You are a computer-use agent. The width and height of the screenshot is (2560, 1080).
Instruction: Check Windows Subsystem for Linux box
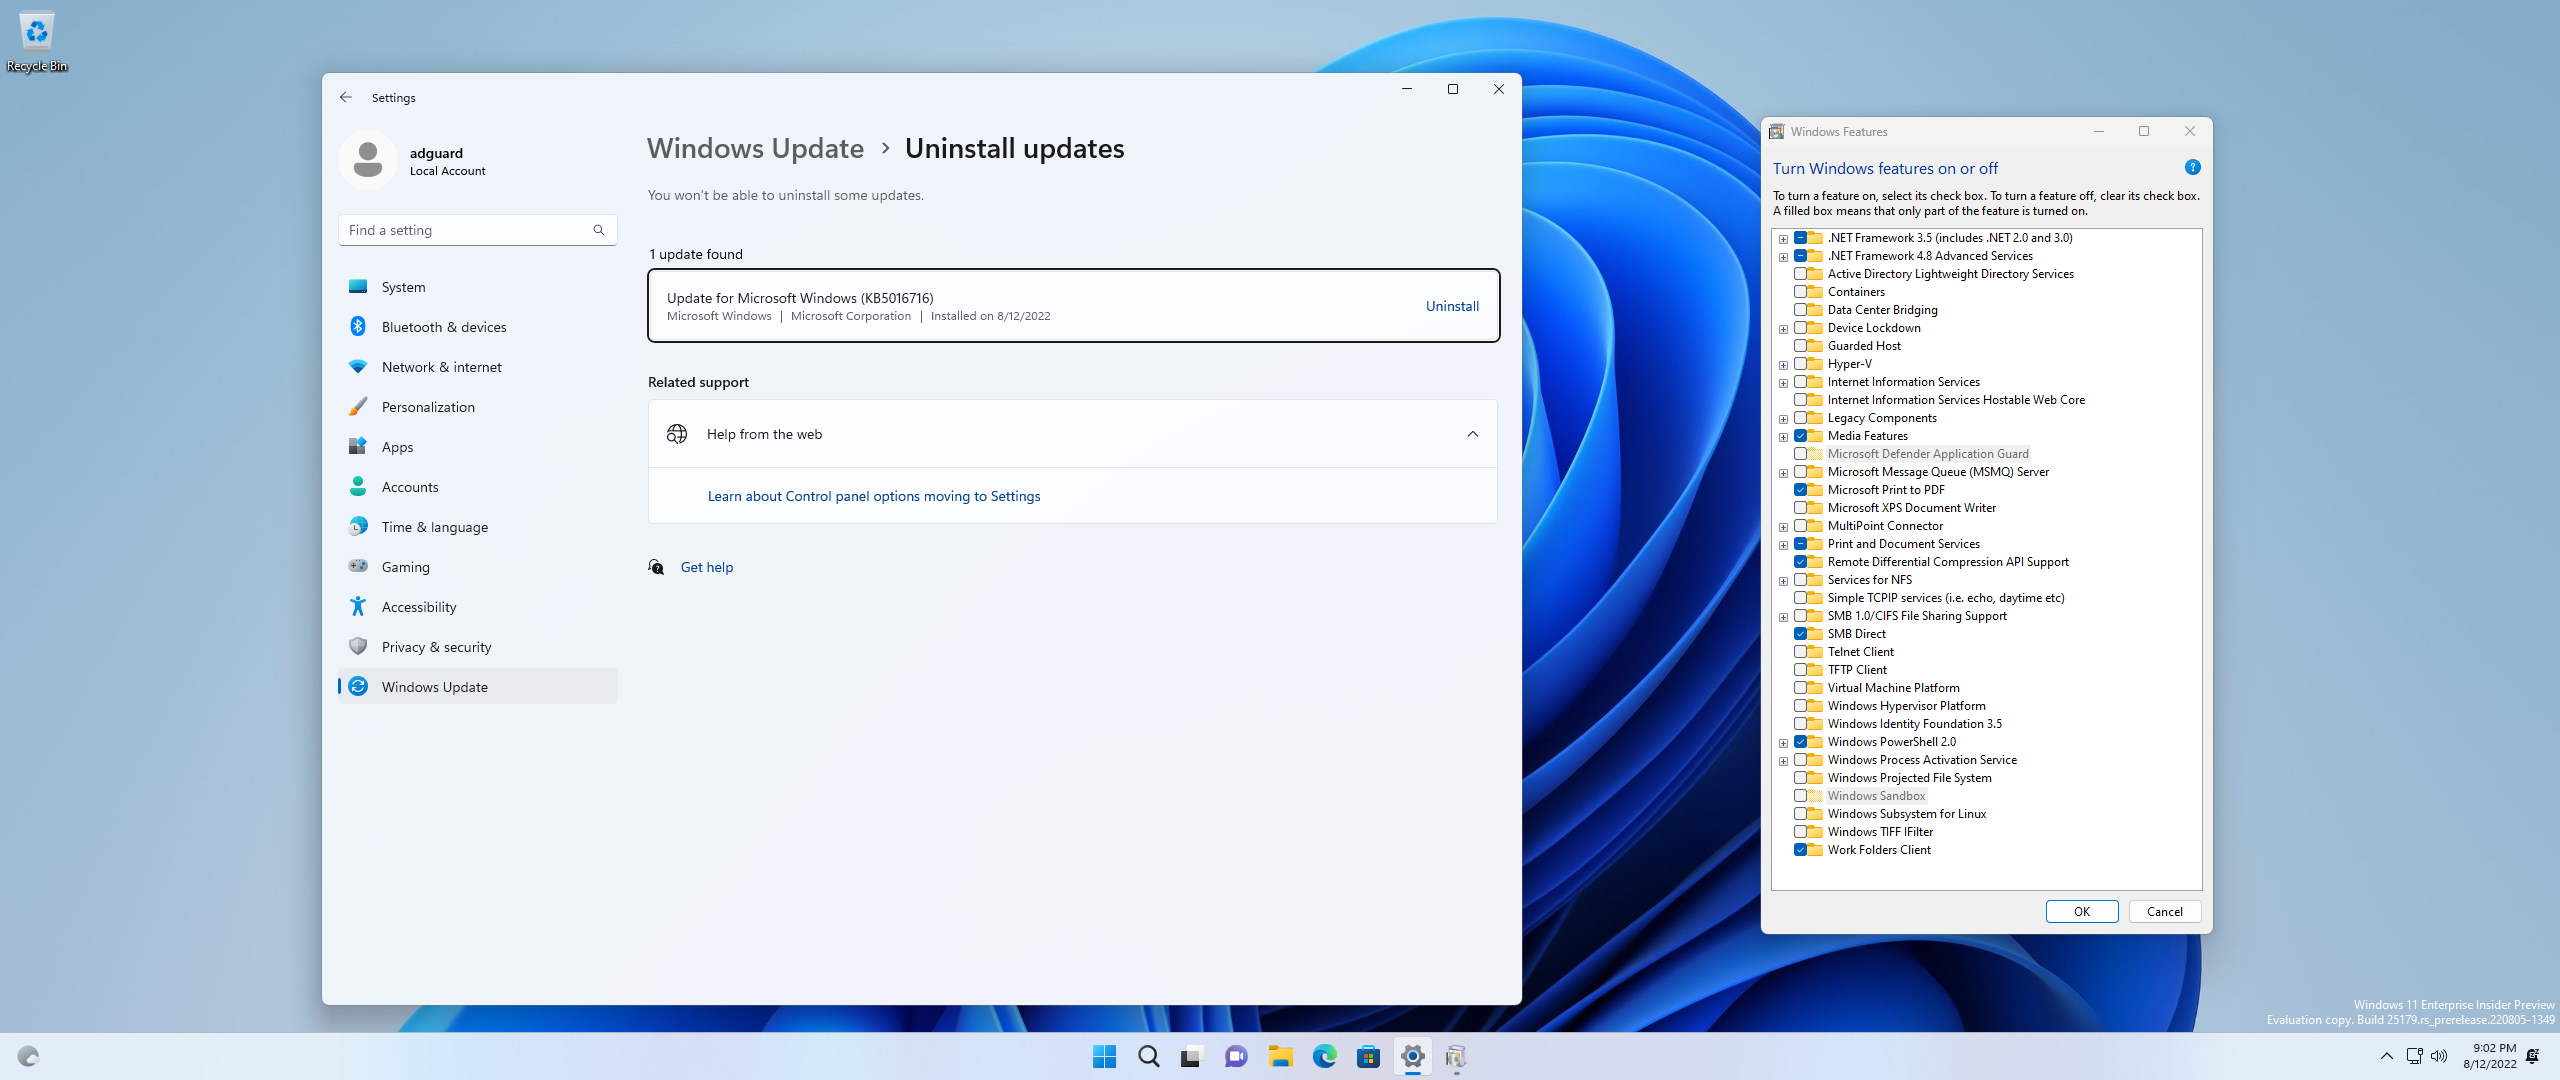coord(1800,814)
